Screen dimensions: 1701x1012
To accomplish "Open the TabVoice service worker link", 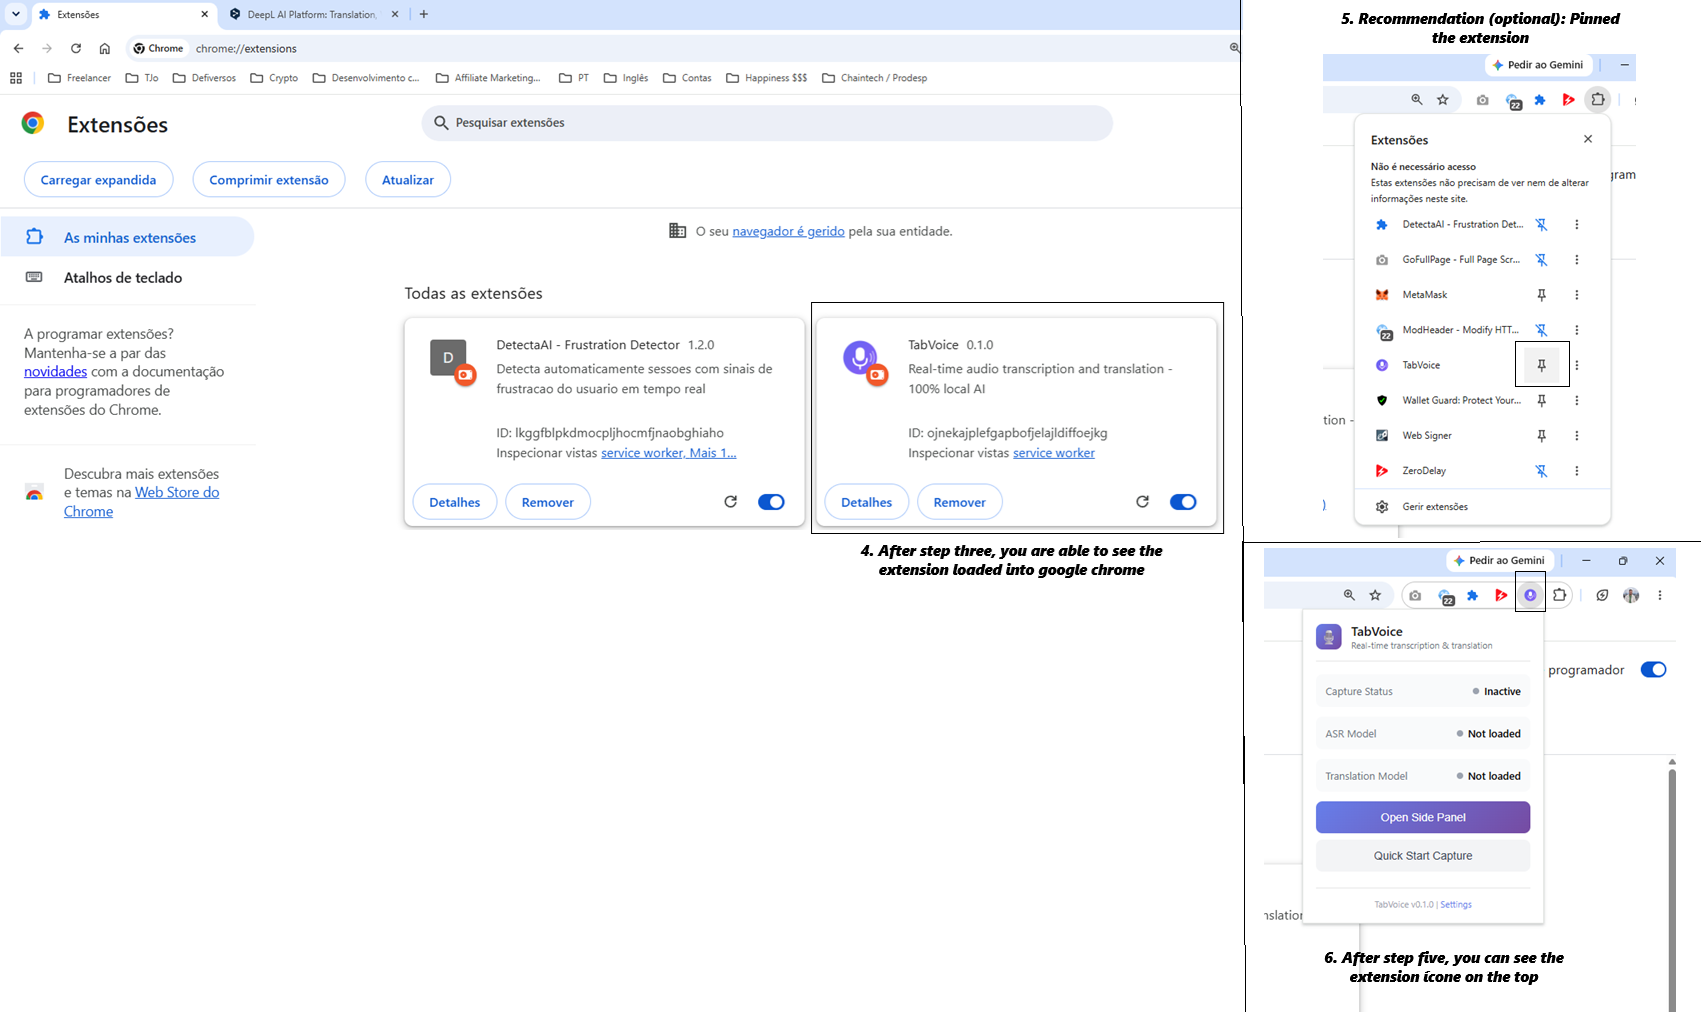I will [1054, 453].
